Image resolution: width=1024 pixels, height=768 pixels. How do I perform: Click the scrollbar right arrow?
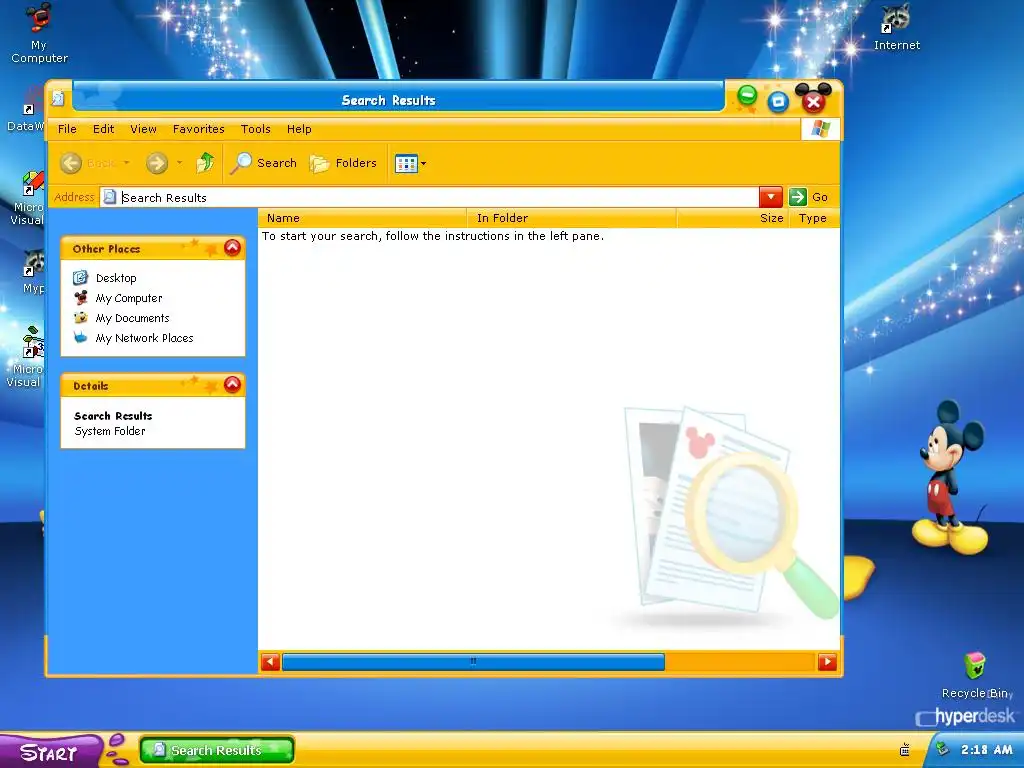[827, 662]
